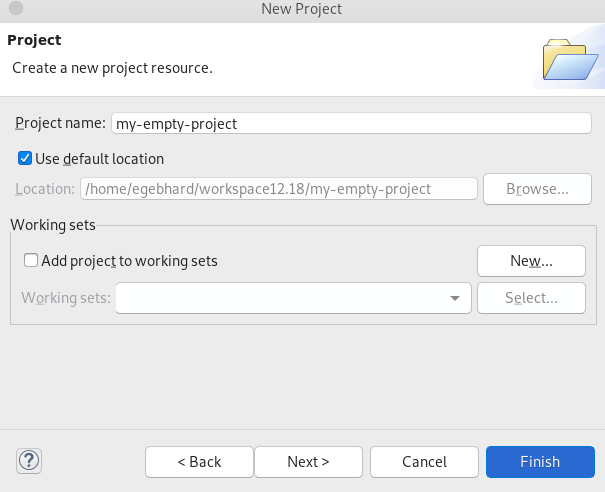Enable Add project to working sets
The image size is (605, 492).
point(32,260)
